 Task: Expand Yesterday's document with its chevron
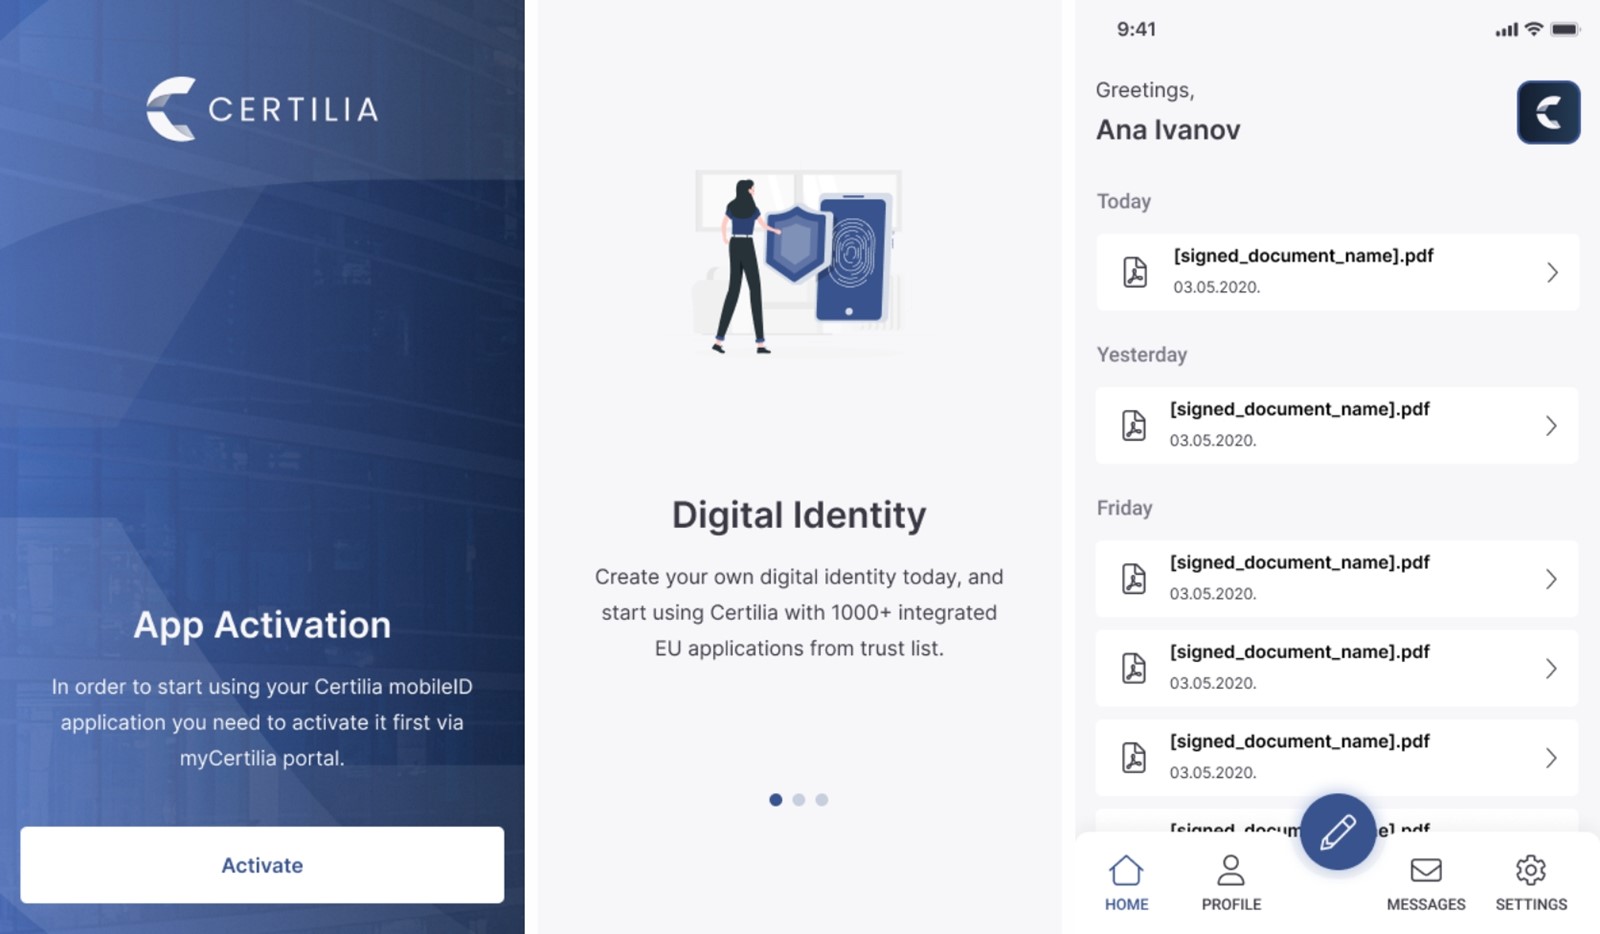1551,426
